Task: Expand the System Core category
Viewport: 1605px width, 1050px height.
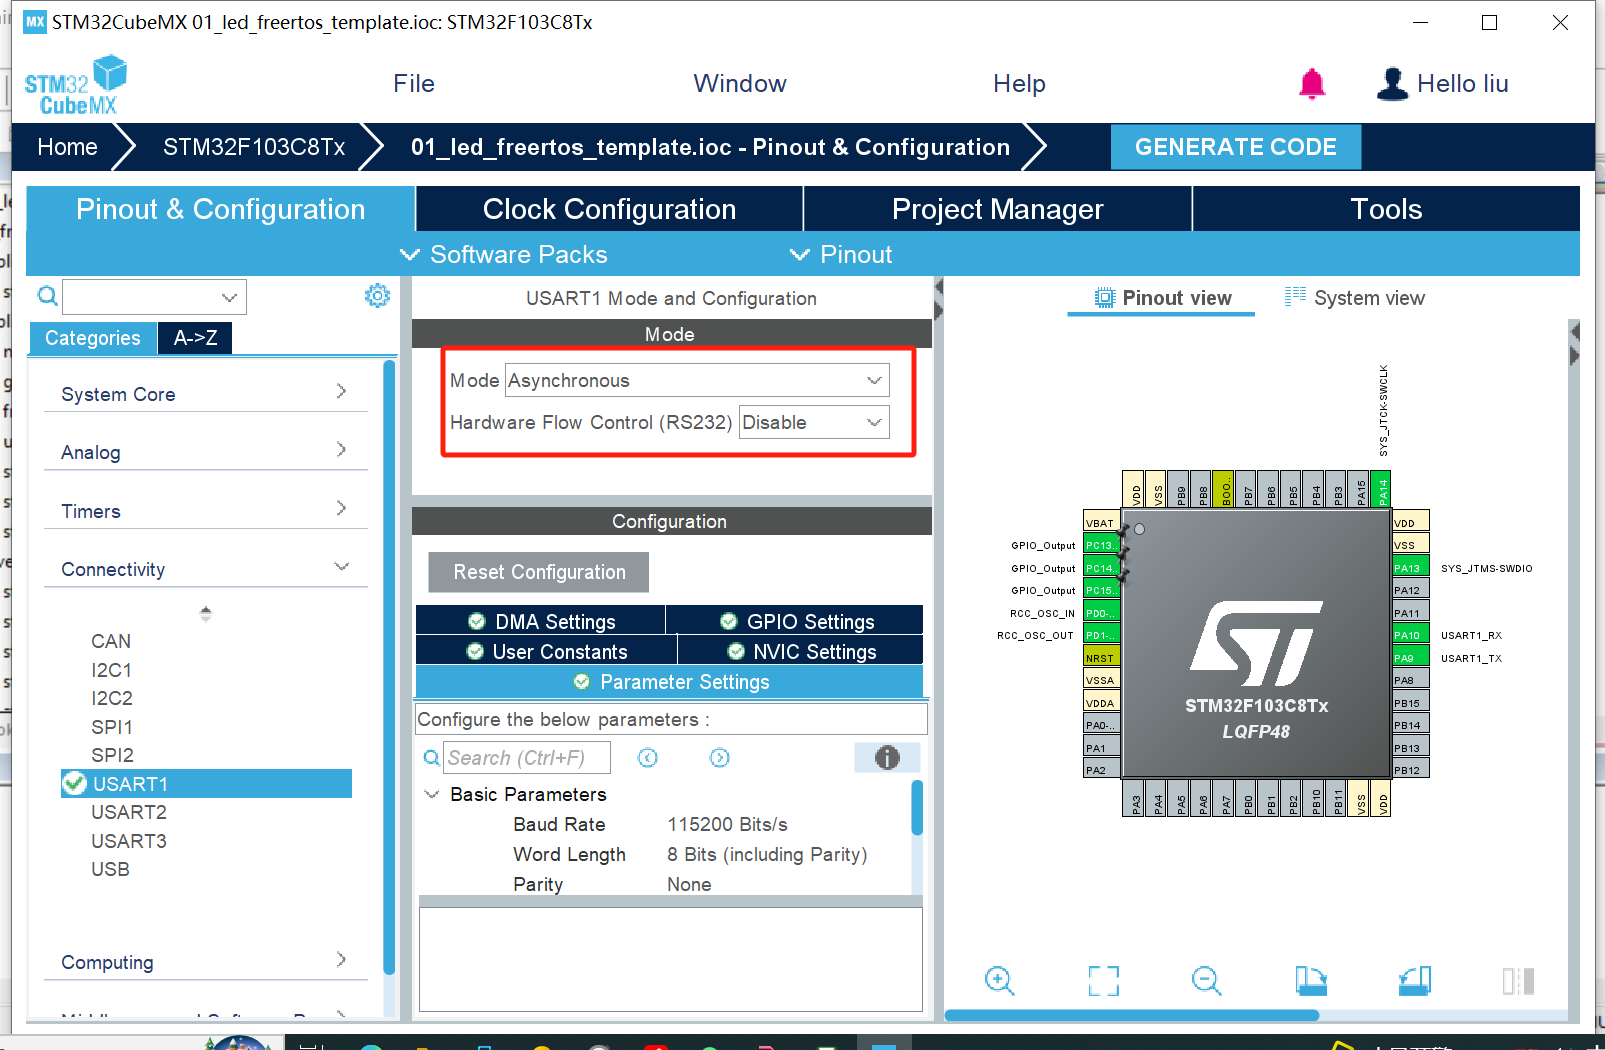Action: (x=206, y=393)
